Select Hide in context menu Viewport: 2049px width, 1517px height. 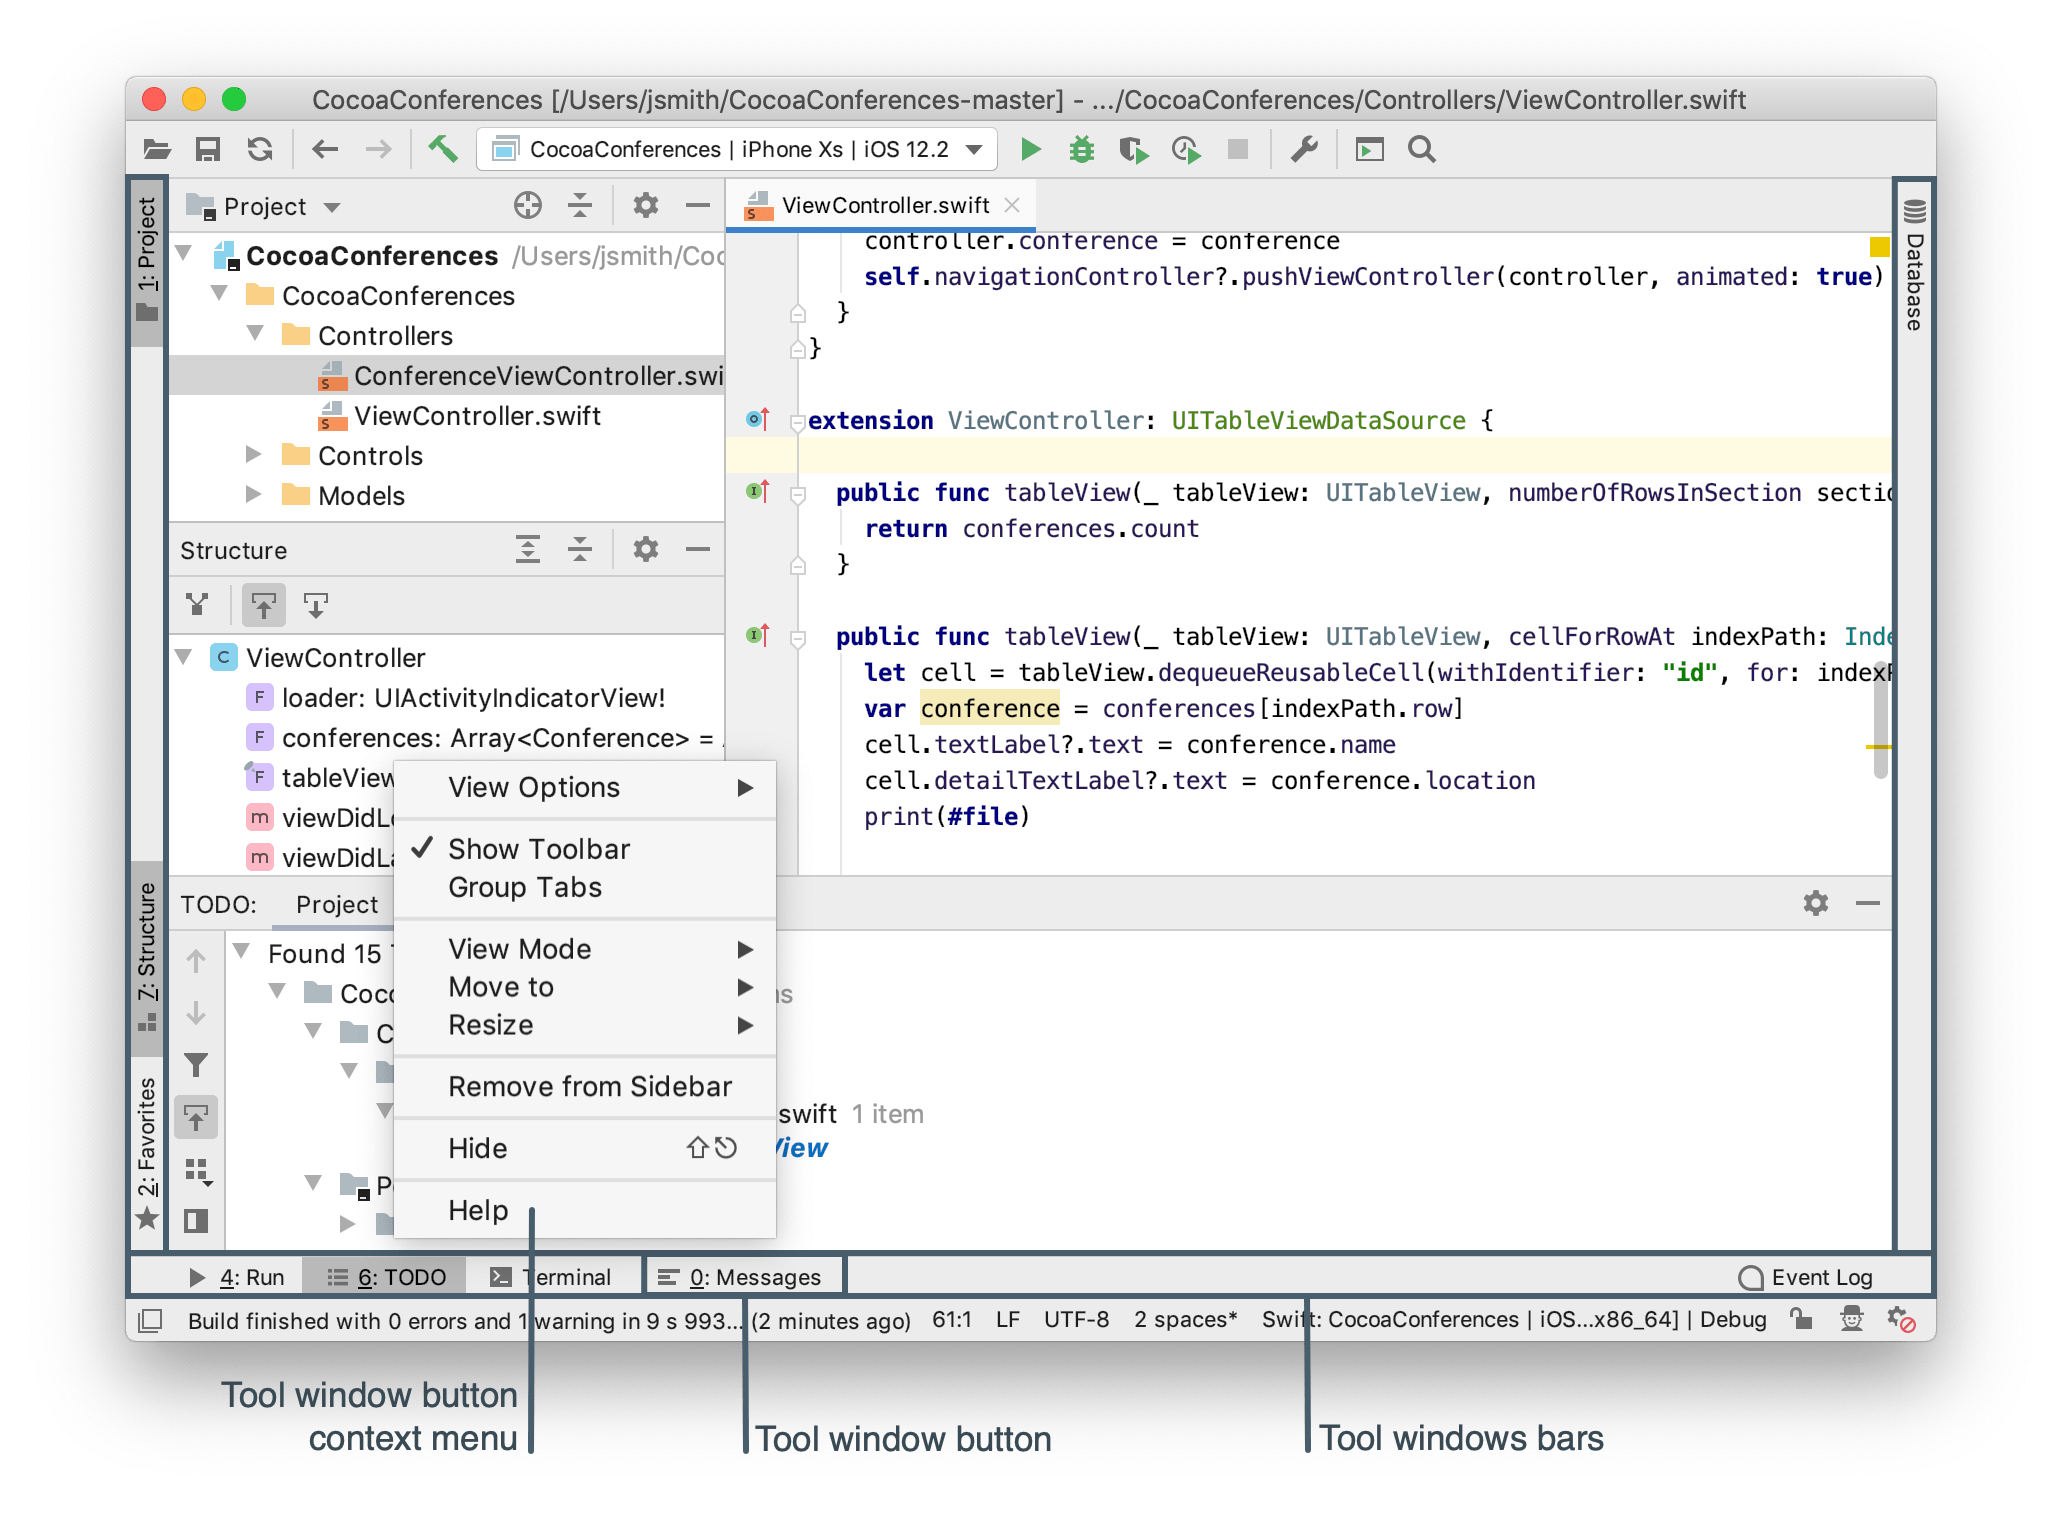pos(585,1148)
